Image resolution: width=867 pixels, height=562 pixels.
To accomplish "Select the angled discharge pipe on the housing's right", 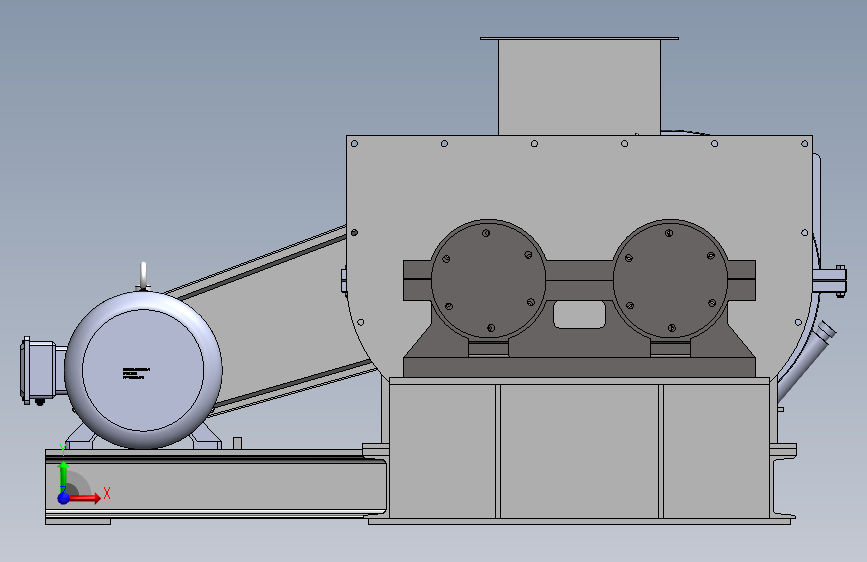I will pyautogui.click(x=805, y=360).
